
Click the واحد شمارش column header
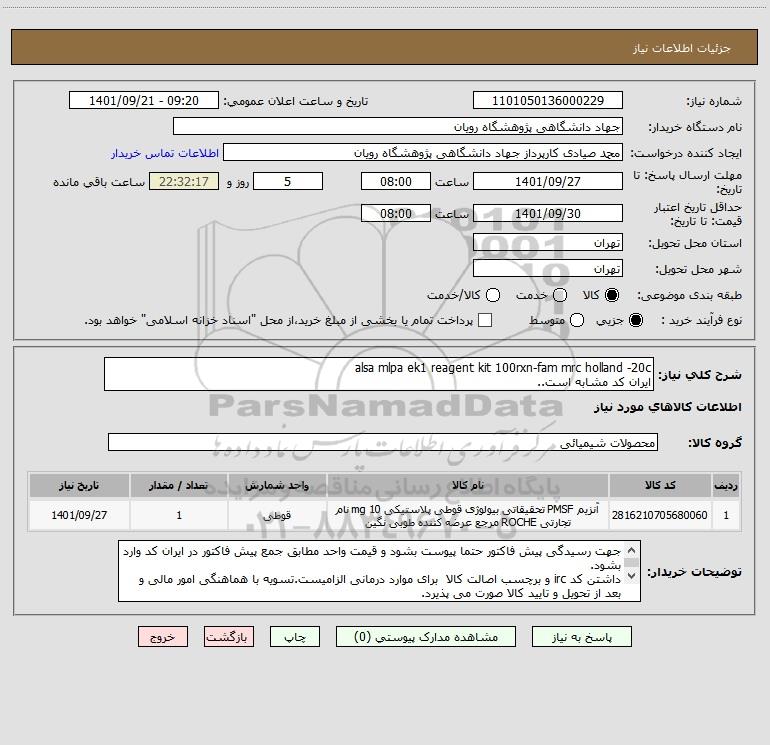point(277,485)
